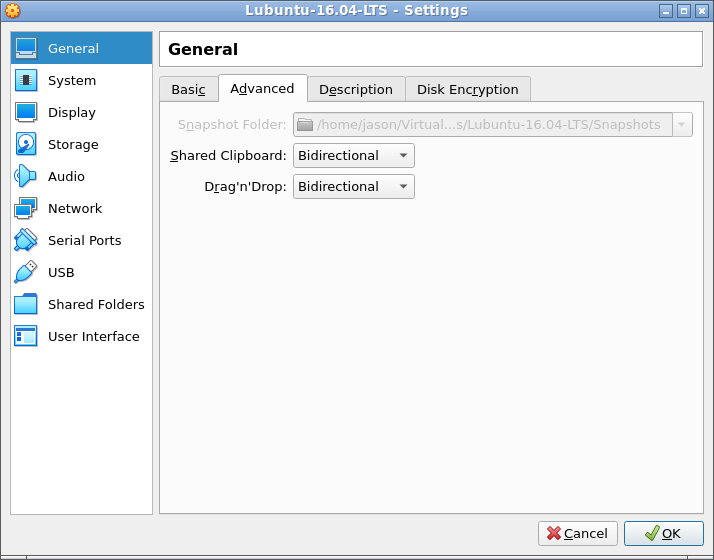The width and height of the screenshot is (714, 560).
Task: Select the Serial Ports label in sidebar
Action: pos(85,240)
